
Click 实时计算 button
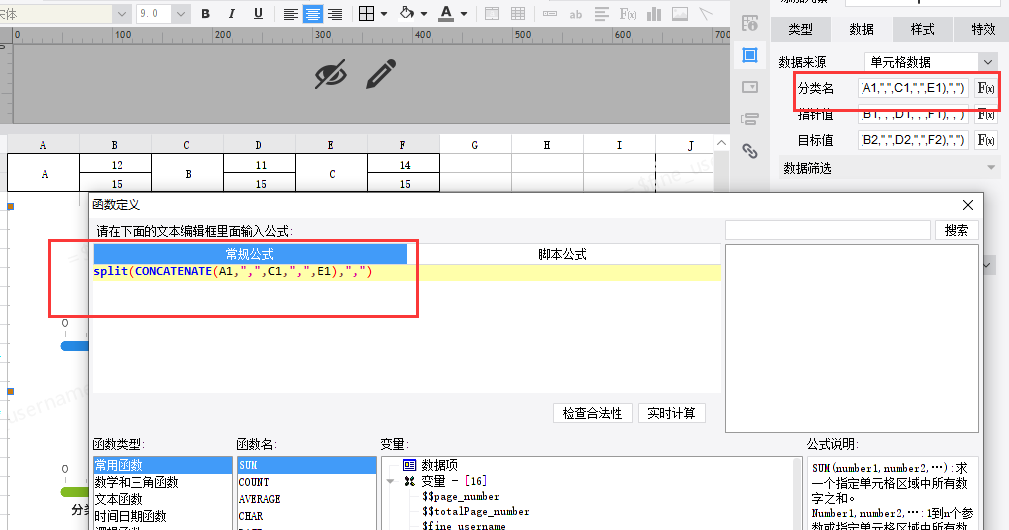(x=671, y=413)
